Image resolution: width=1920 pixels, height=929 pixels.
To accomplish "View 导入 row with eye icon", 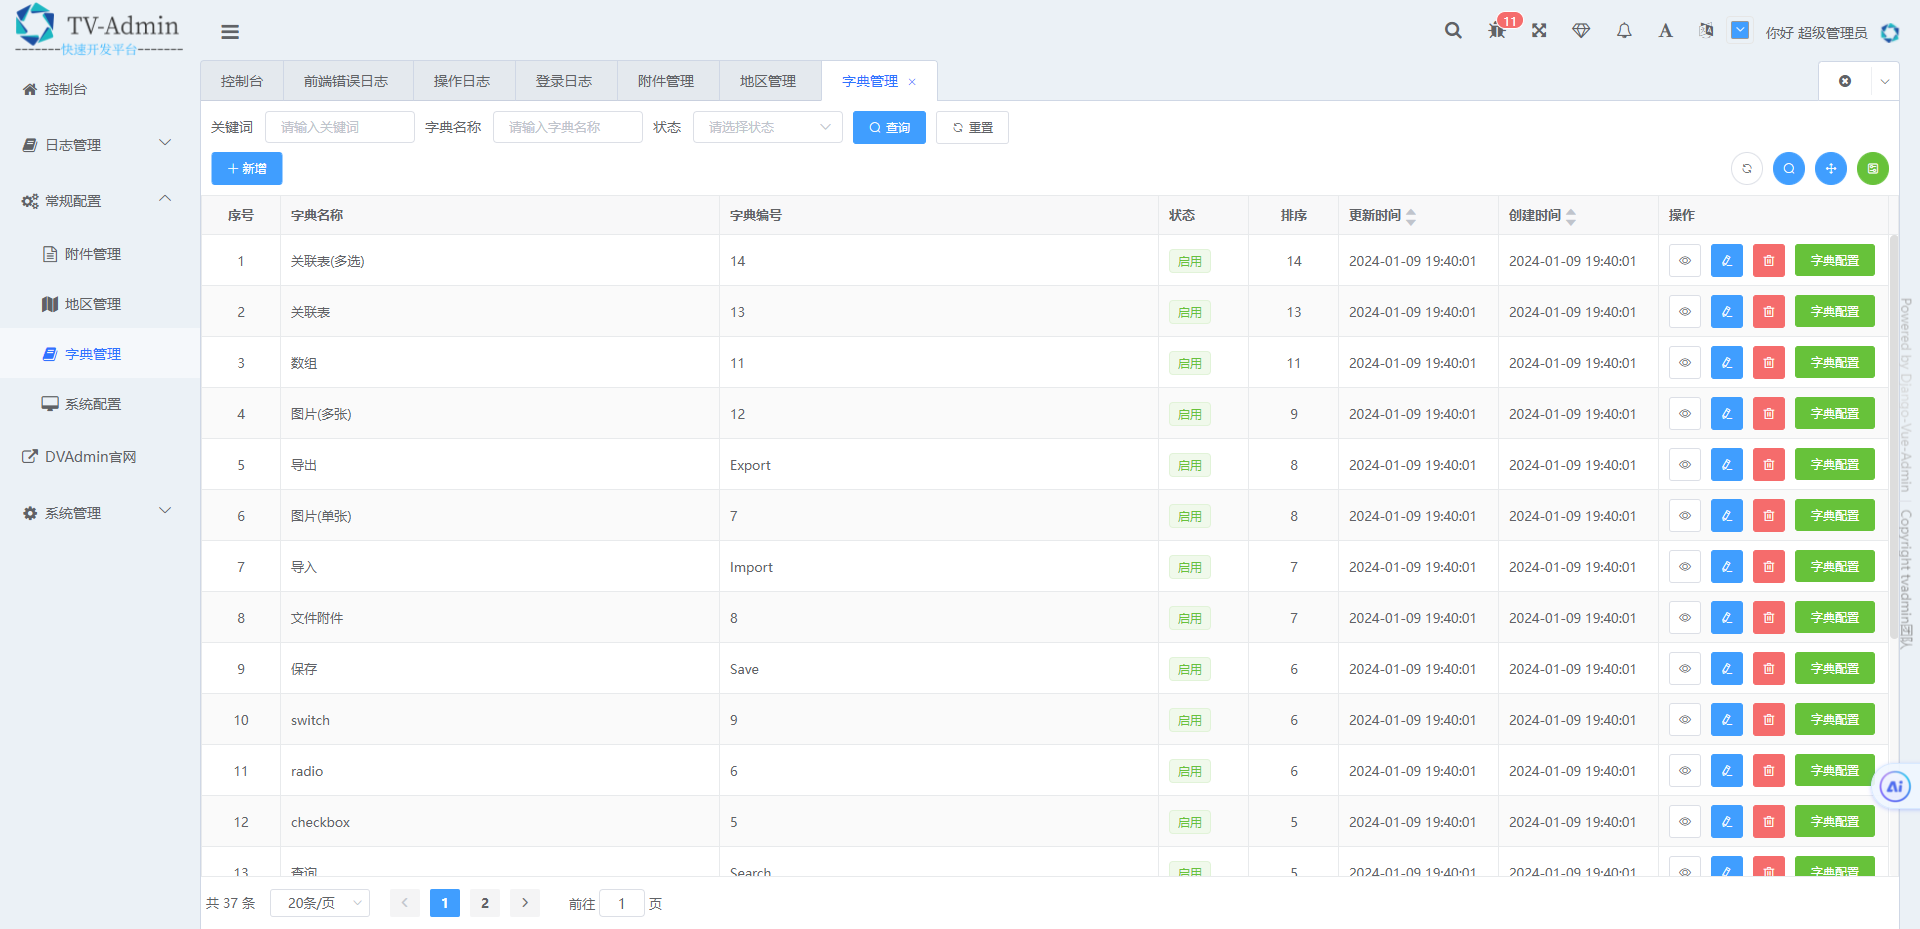I will coord(1685,567).
